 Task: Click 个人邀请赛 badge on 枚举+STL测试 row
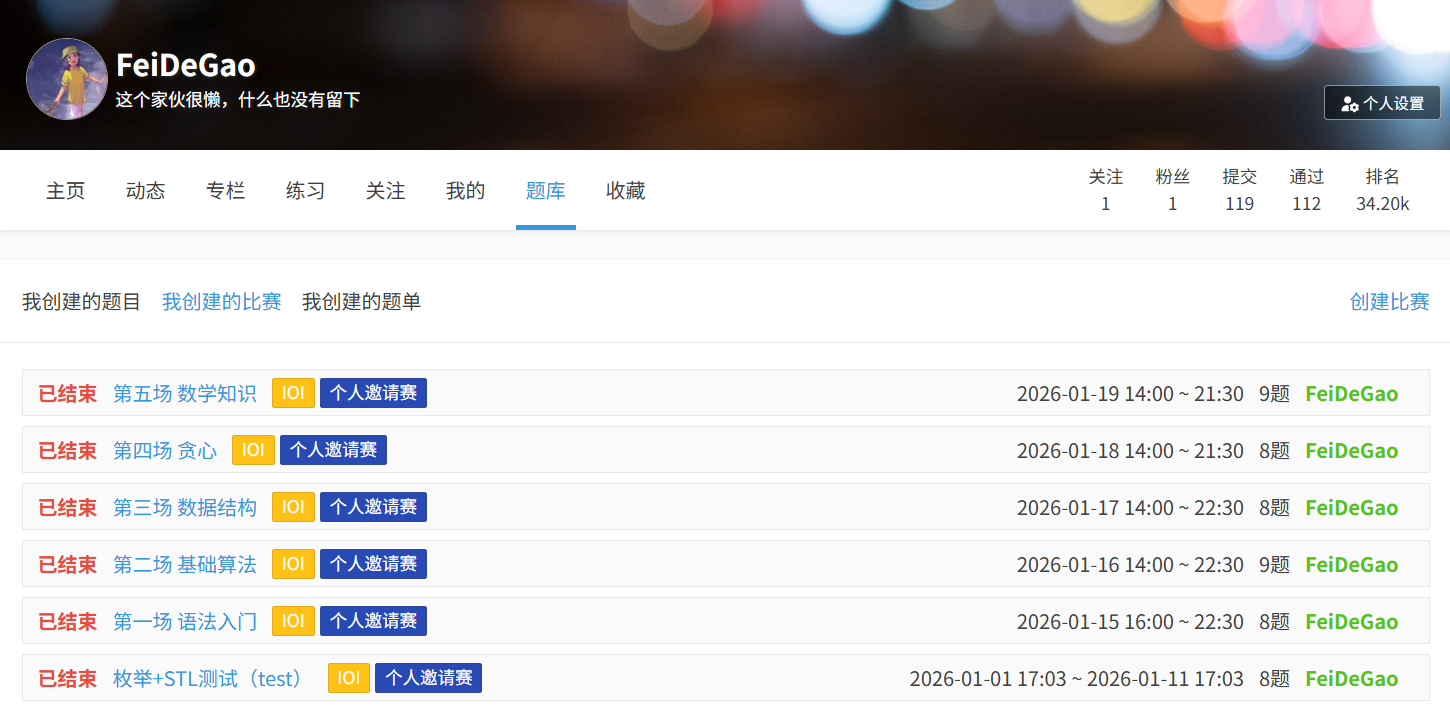point(428,679)
